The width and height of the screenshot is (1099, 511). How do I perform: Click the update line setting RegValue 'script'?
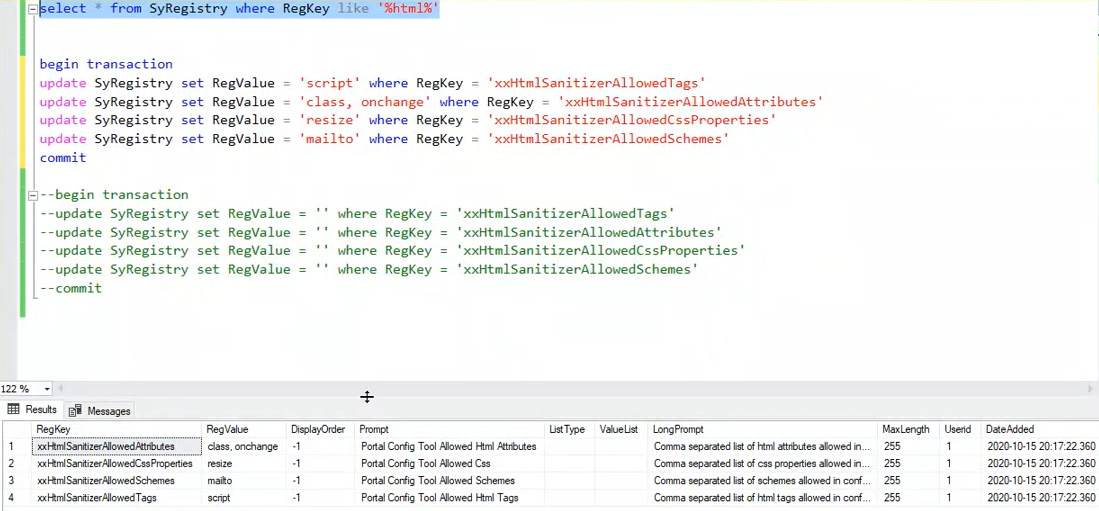(372, 83)
